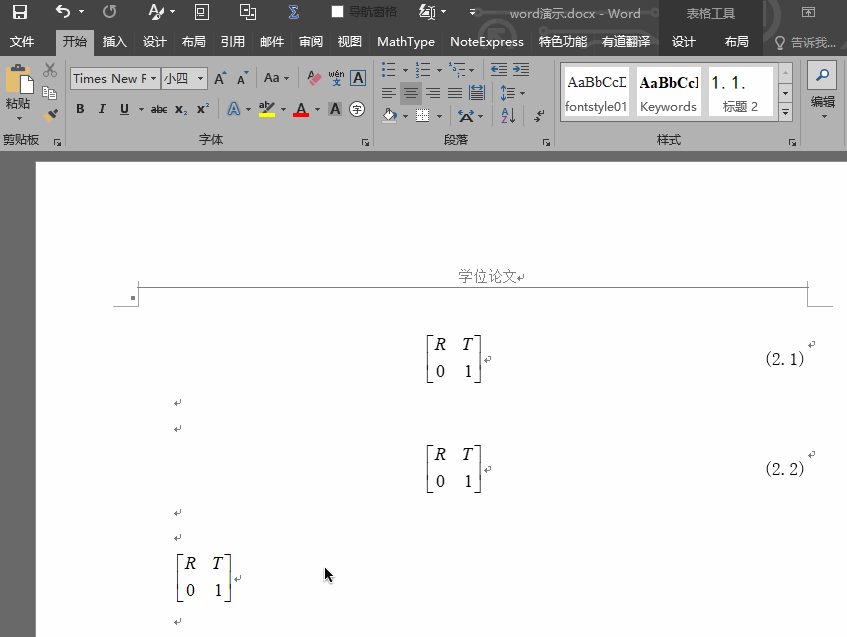Open the Aa change case dropdown
Viewport: 847px width, 637px height.
[x=276, y=78]
